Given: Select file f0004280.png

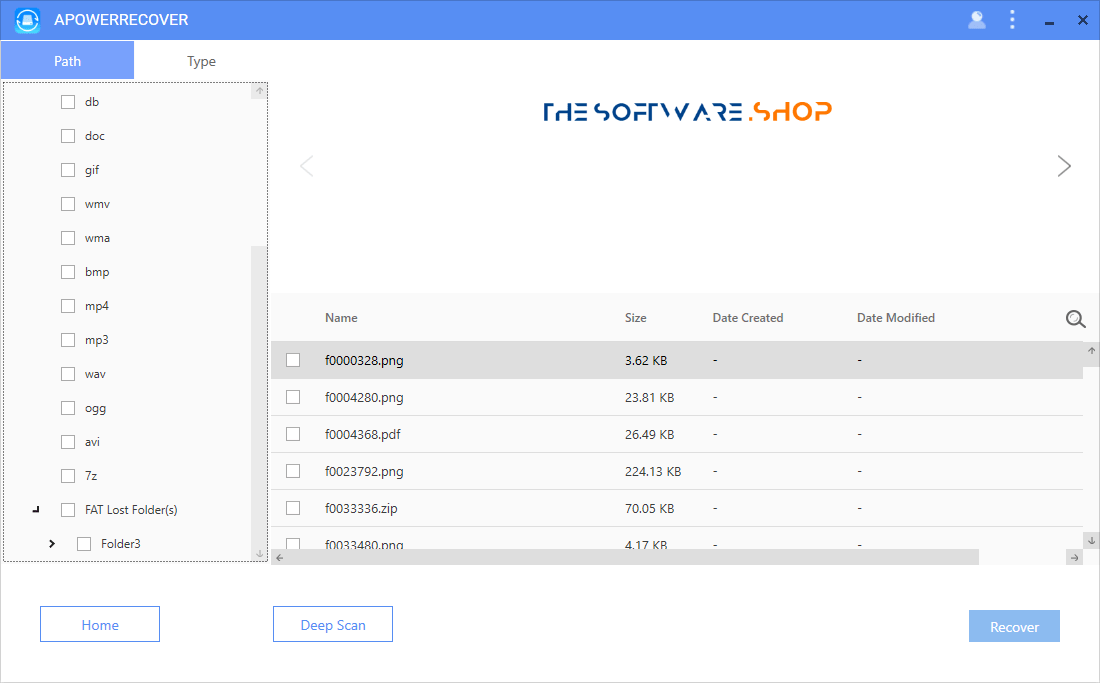Looking at the screenshot, I should [677, 398].
